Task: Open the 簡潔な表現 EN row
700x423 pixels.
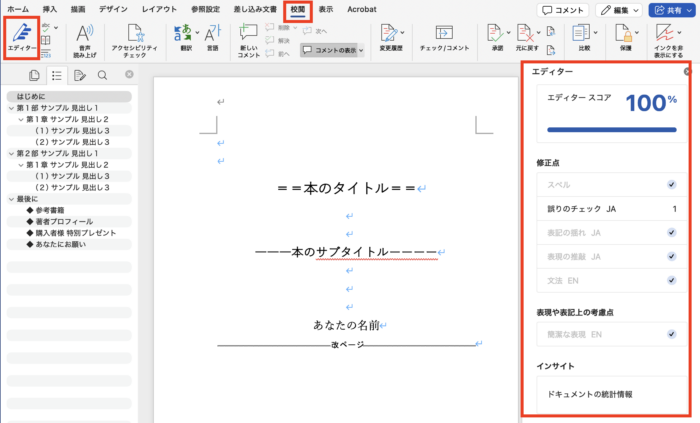Action: click(x=612, y=334)
